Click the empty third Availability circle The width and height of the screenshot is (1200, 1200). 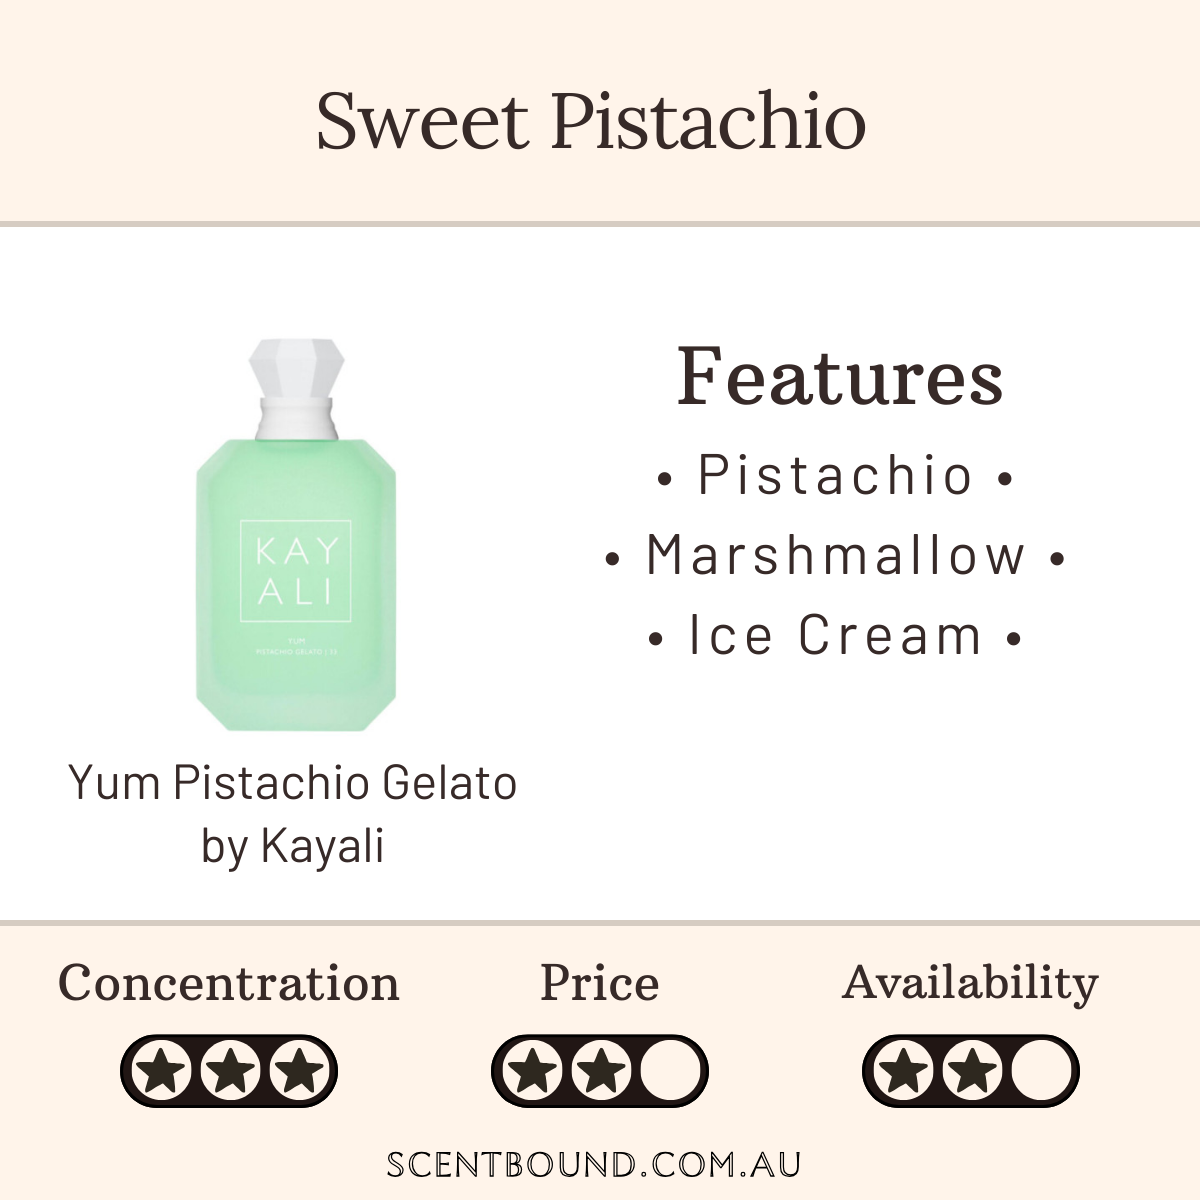[1037, 1071]
